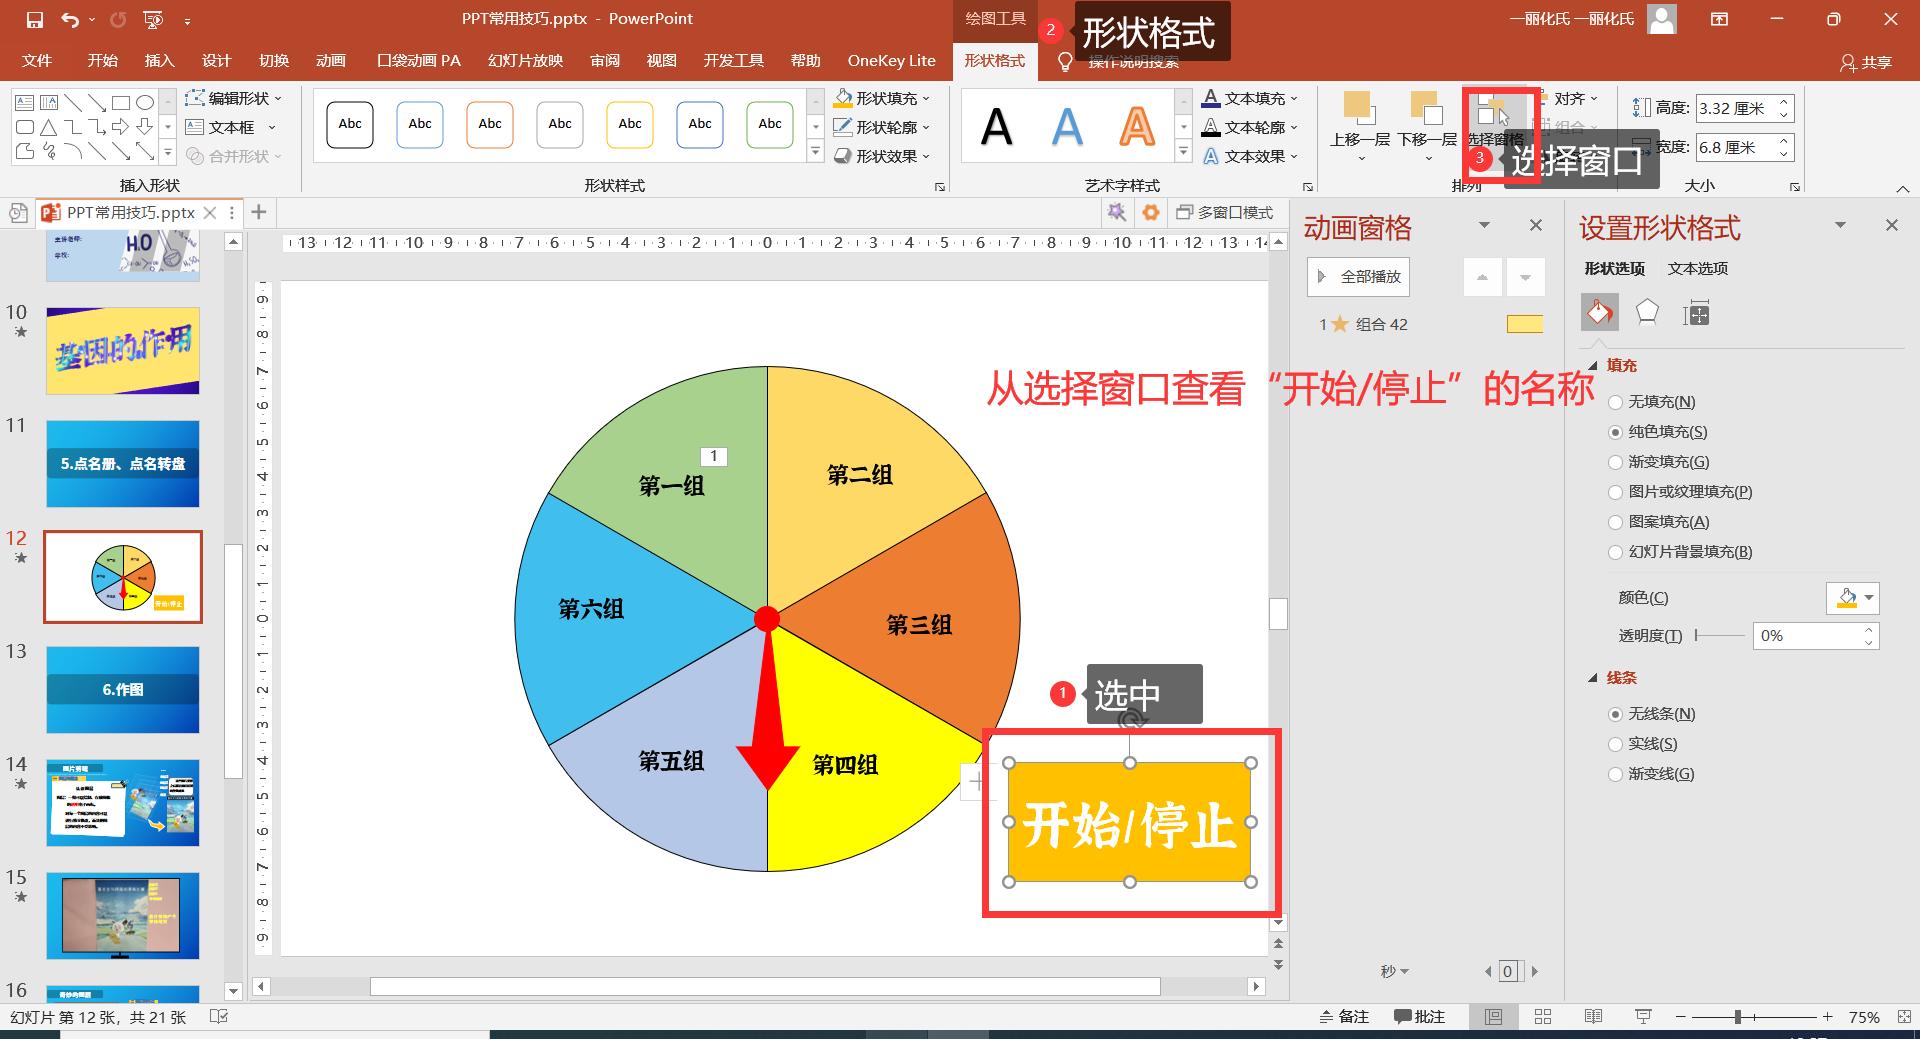
Task: Select the 效果 pentagon icon in 设置形状格式
Action: (x=1647, y=312)
